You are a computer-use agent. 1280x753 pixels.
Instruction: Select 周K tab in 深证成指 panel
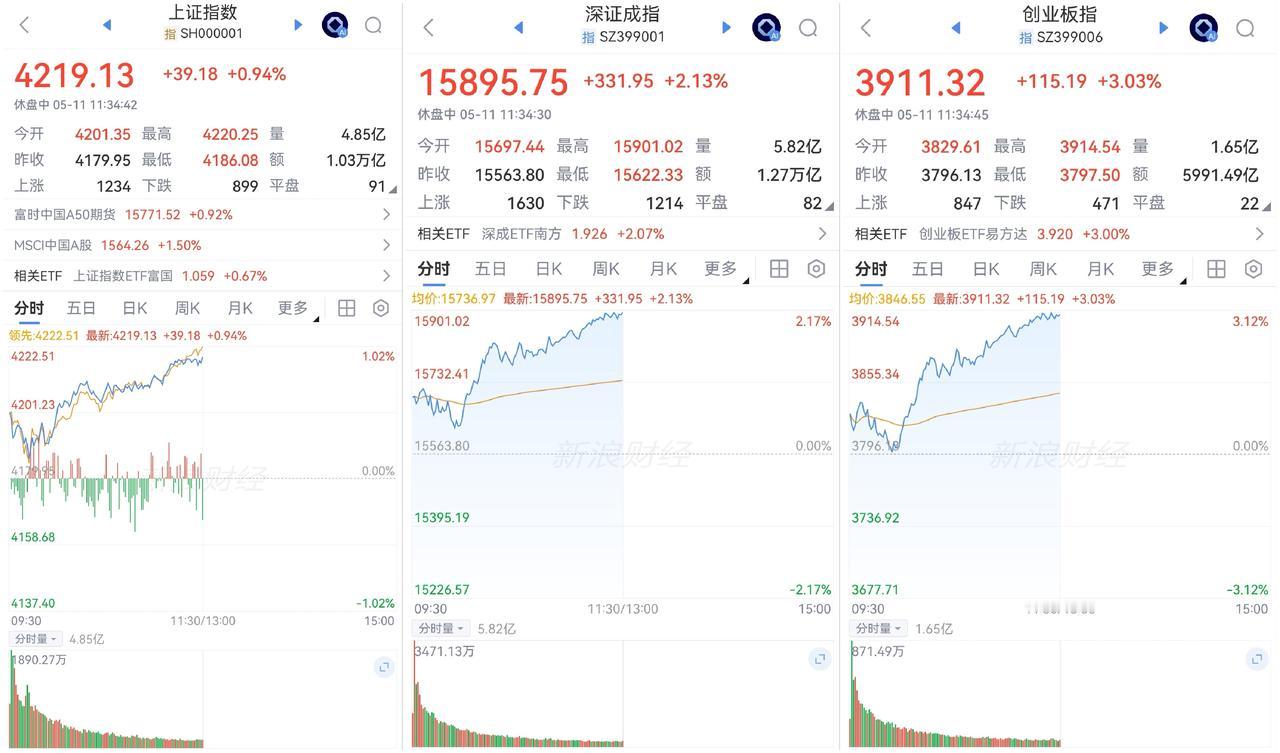click(x=606, y=269)
